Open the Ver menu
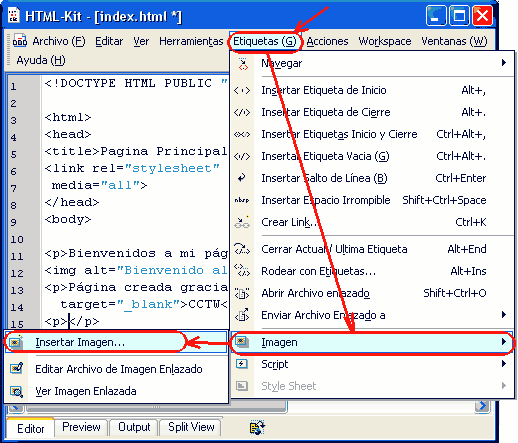Screen dimensions: 518x443 (x=141, y=41)
